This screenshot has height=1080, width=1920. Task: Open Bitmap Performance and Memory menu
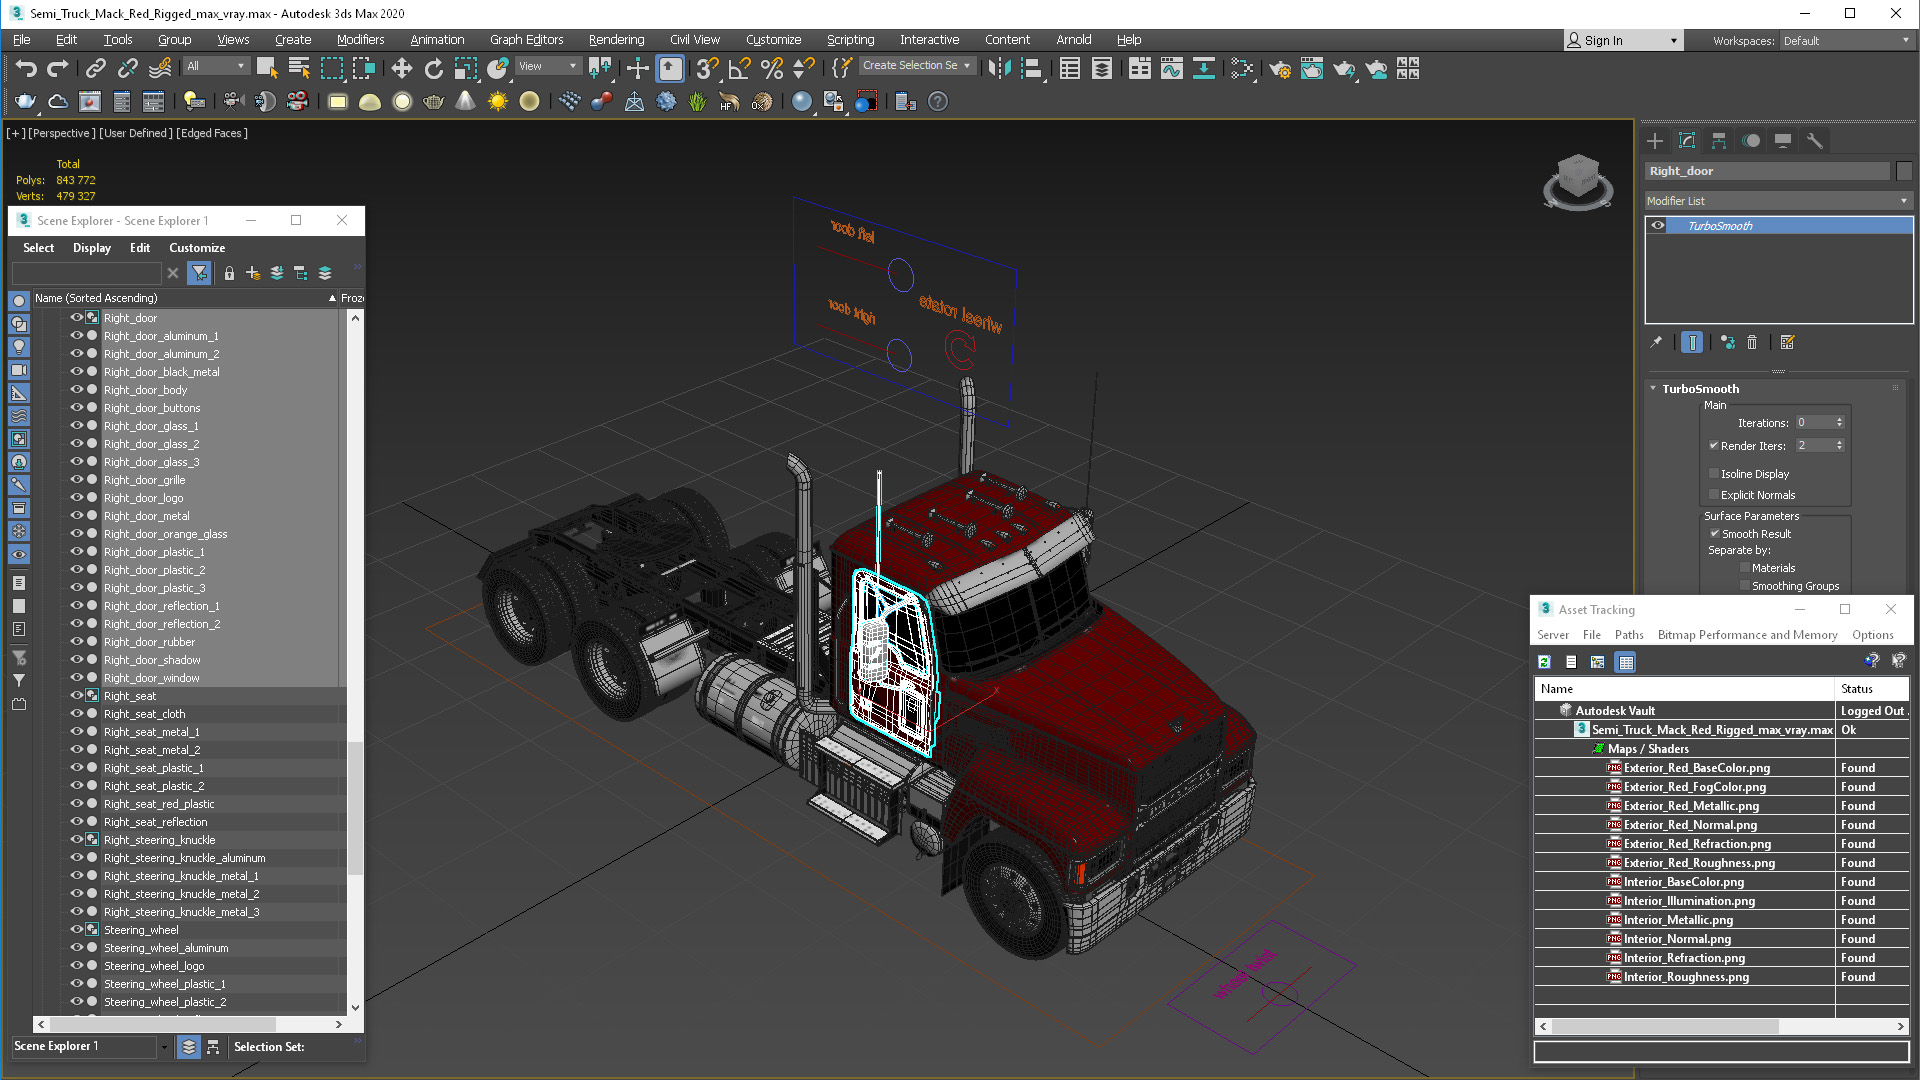coord(1747,635)
